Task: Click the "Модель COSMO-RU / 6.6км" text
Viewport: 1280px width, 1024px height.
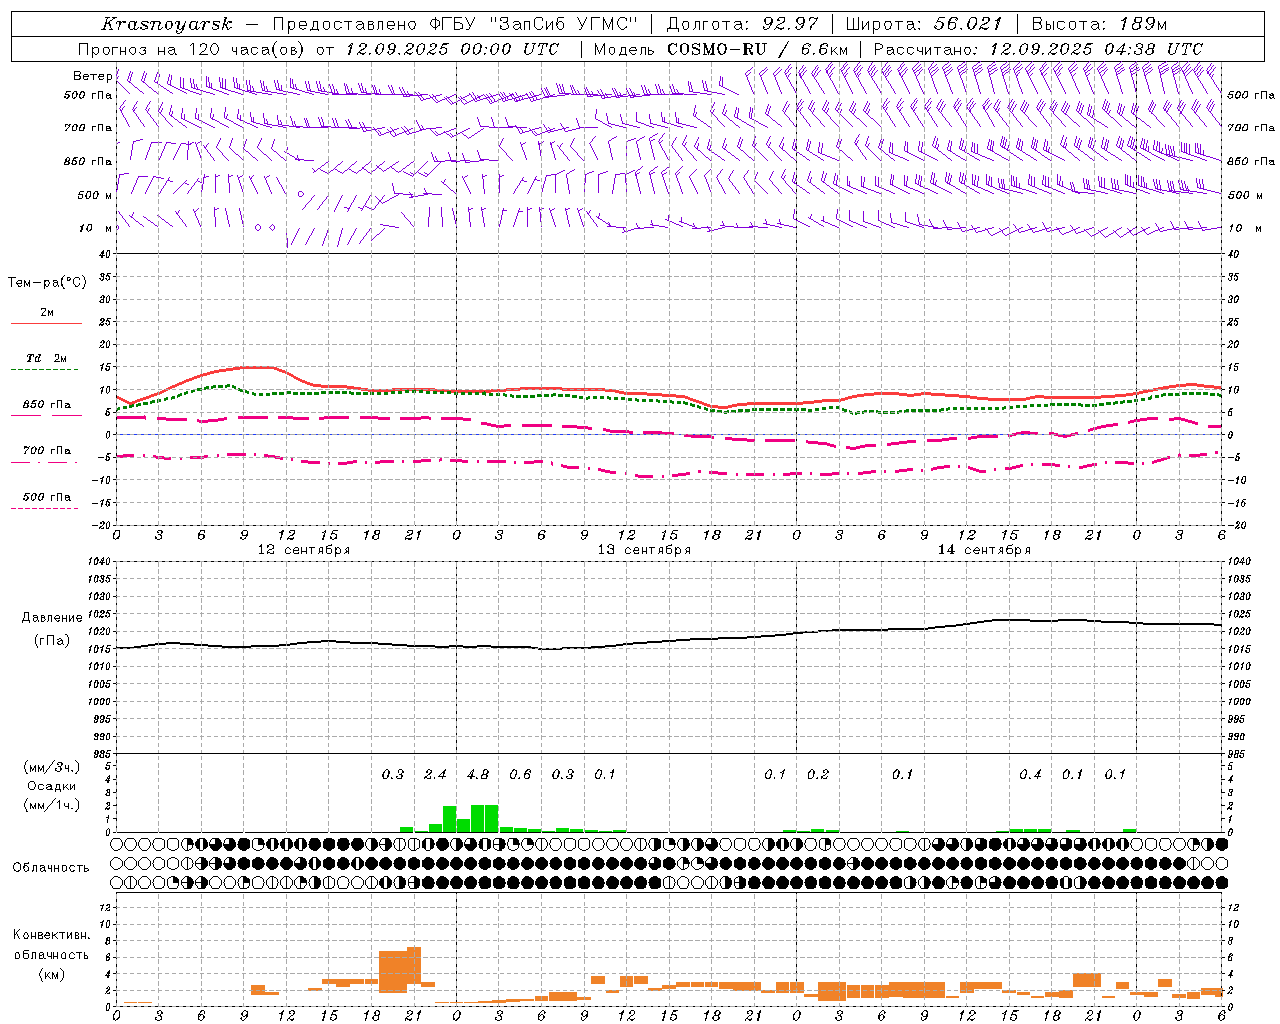Action: (x=720, y=49)
